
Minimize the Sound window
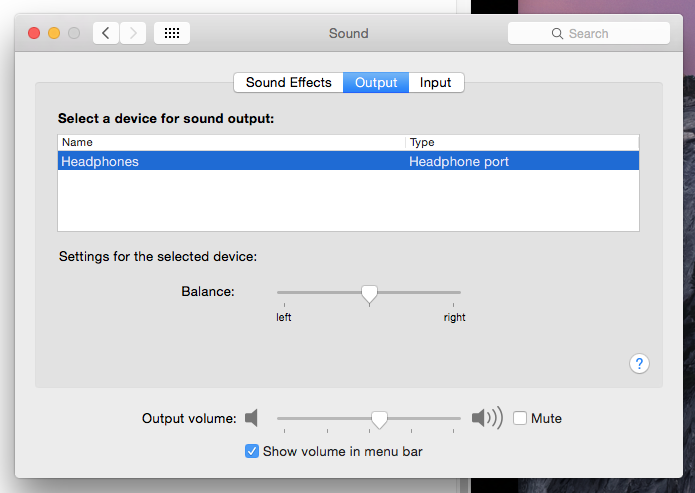[x=54, y=33]
